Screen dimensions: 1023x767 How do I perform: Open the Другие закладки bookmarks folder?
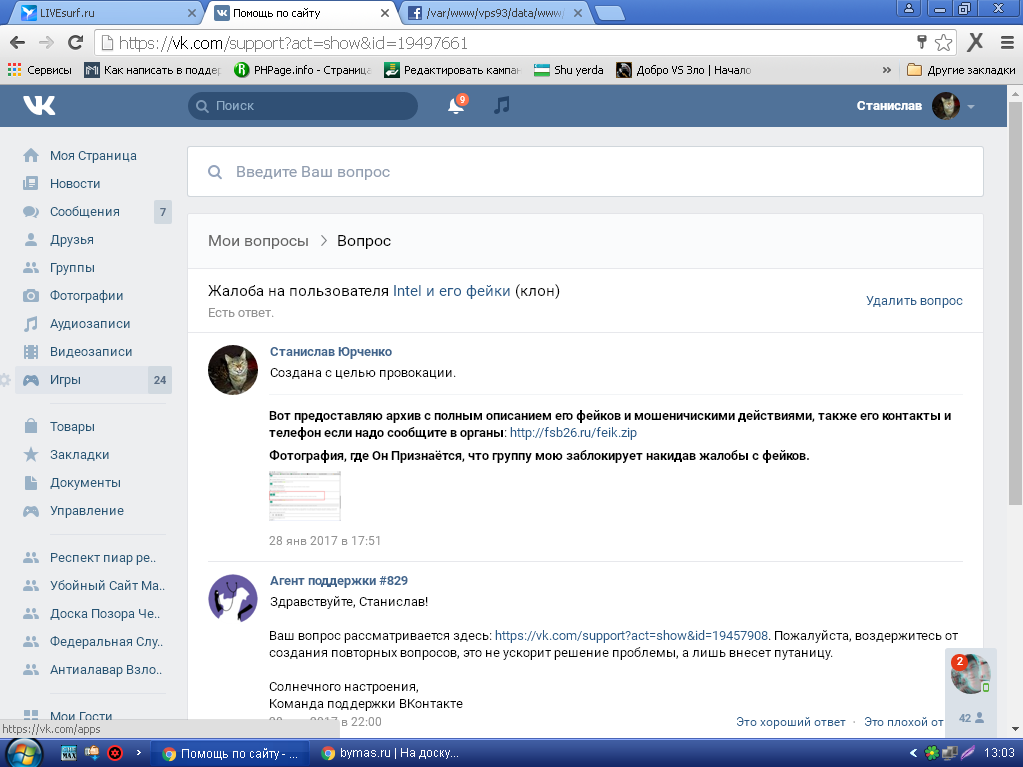tap(960, 70)
